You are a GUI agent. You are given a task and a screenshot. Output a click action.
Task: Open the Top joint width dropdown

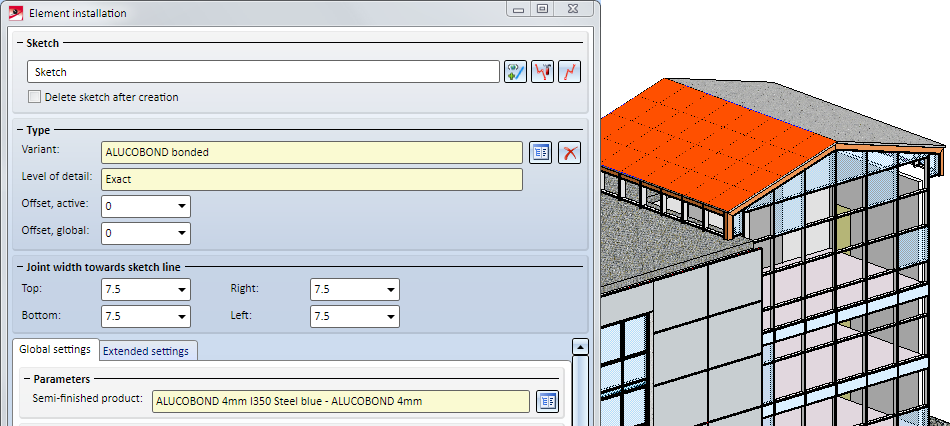pyautogui.click(x=181, y=290)
